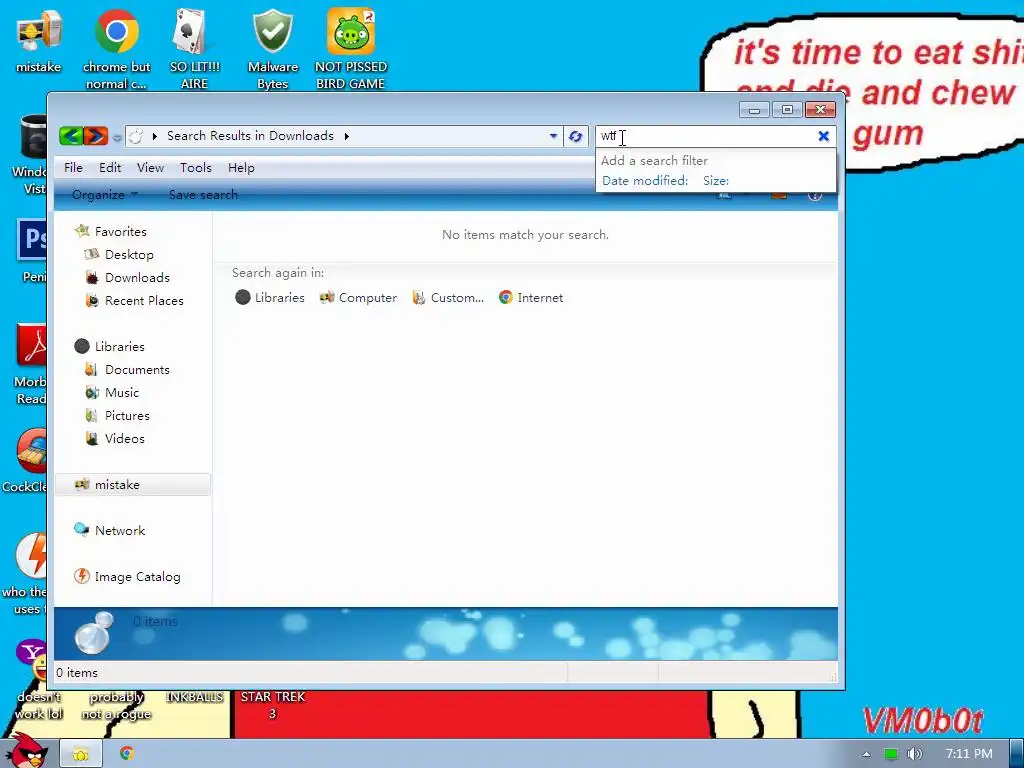The height and width of the screenshot is (768, 1024).
Task: Open the red Adobe Reader desktop icon
Action: coord(31,364)
